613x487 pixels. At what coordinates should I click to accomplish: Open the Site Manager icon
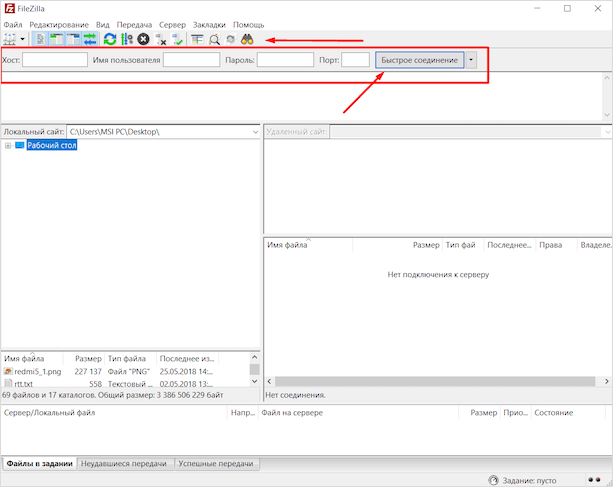[10, 40]
